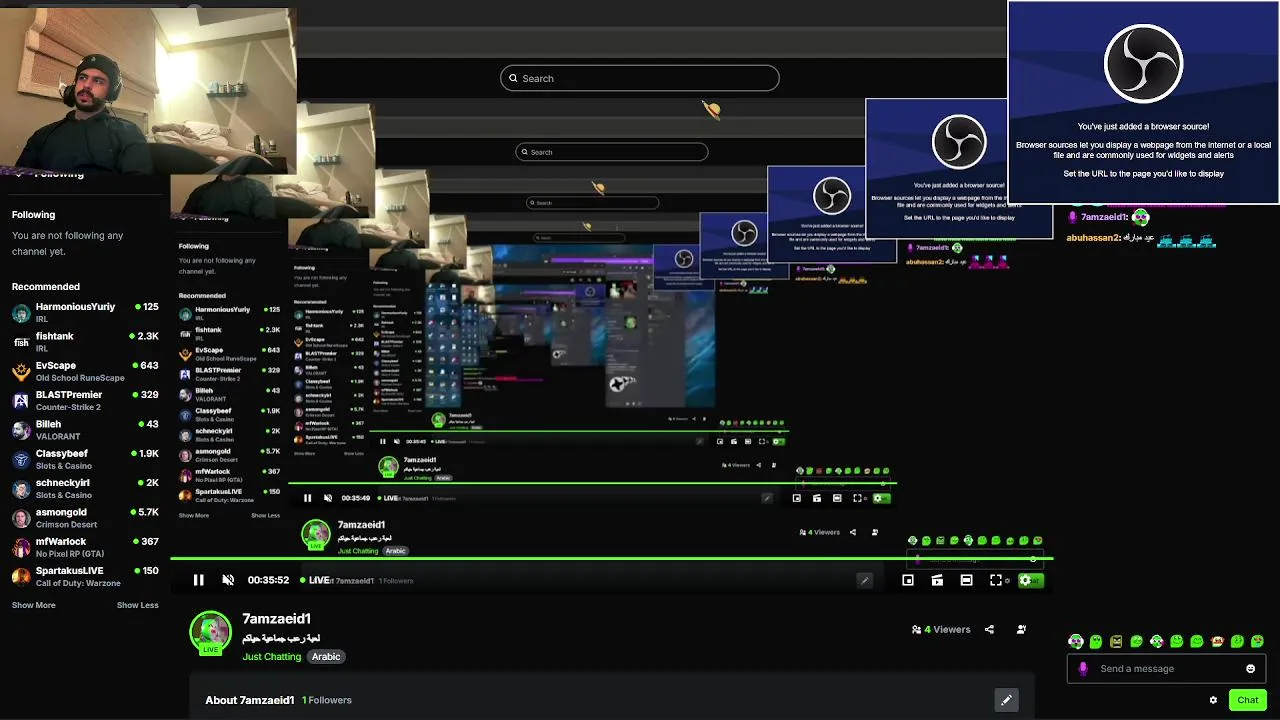Send with the green Chat button

pyautogui.click(x=1247, y=700)
